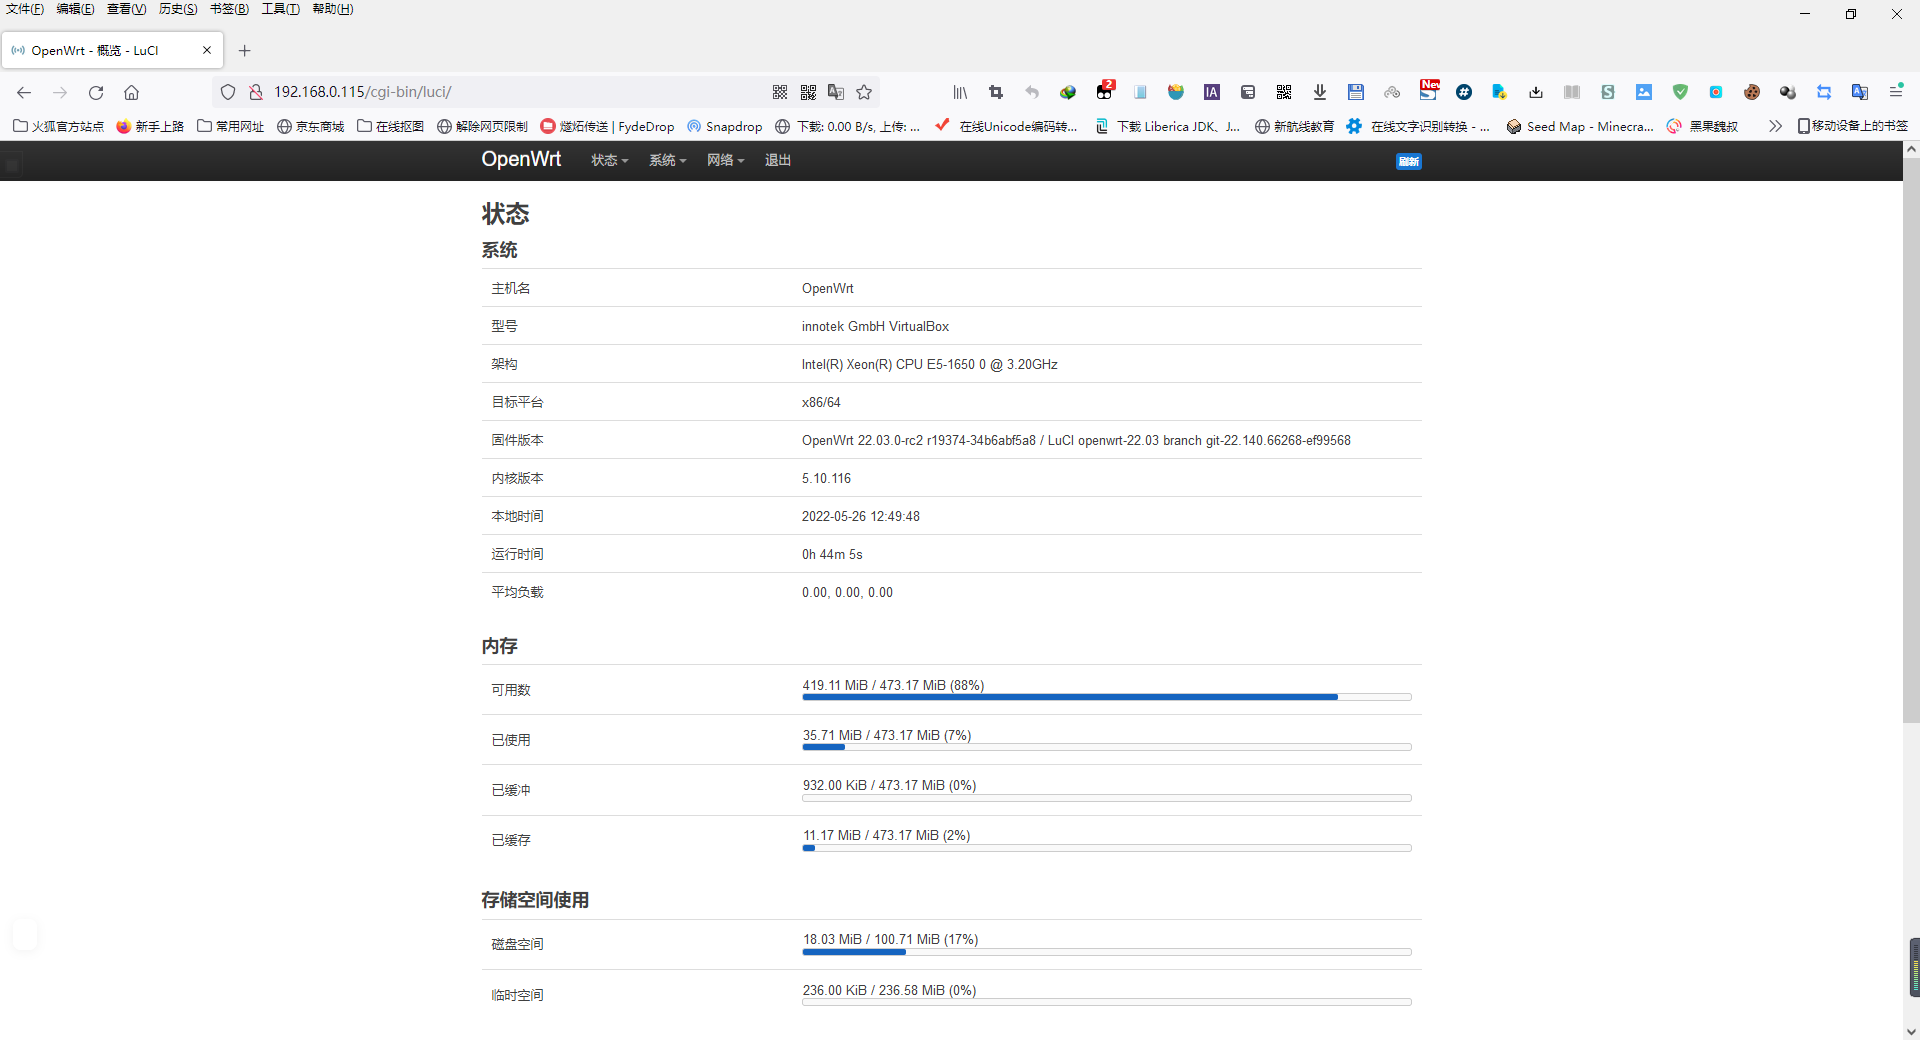Go to the browser home page
Viewport: 1920px width, 1040px height.
coord(131,92)
